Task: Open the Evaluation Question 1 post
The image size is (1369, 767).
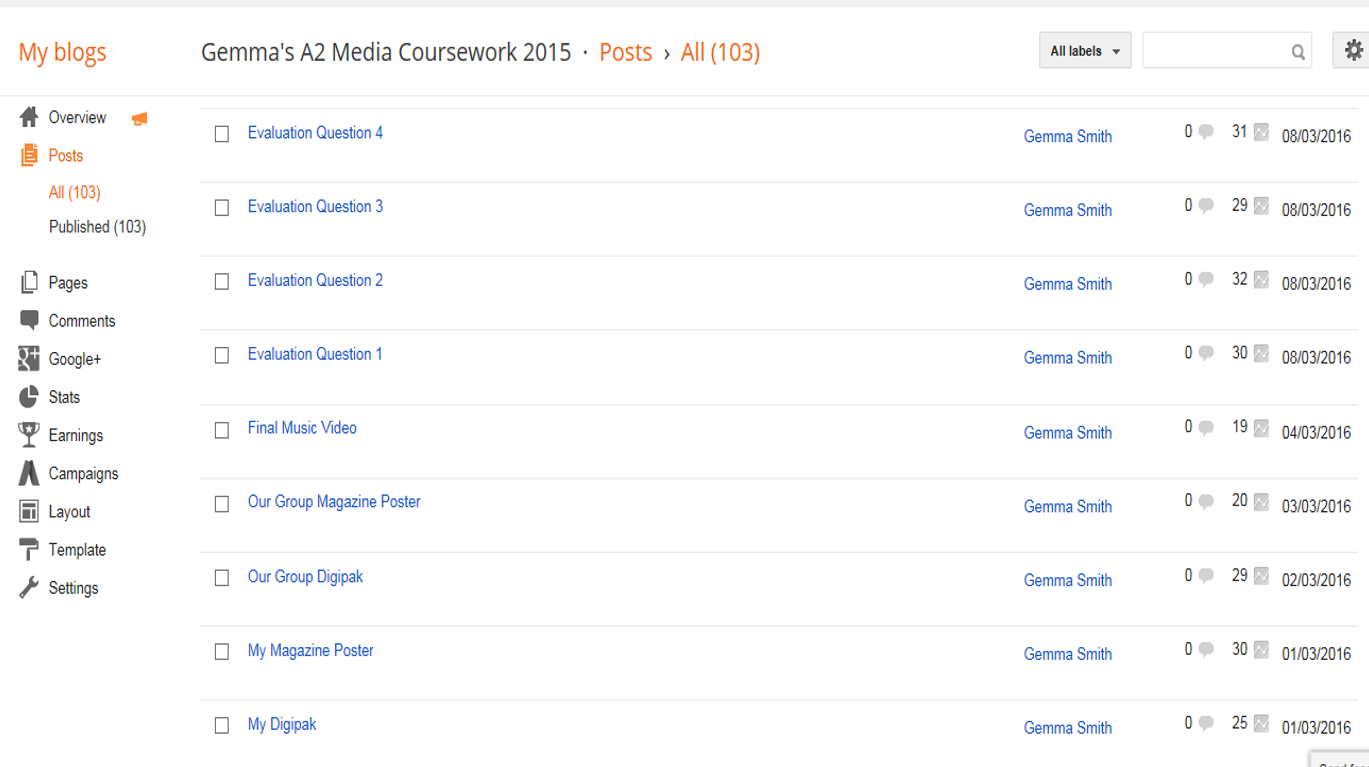Action: click(315, 354)
